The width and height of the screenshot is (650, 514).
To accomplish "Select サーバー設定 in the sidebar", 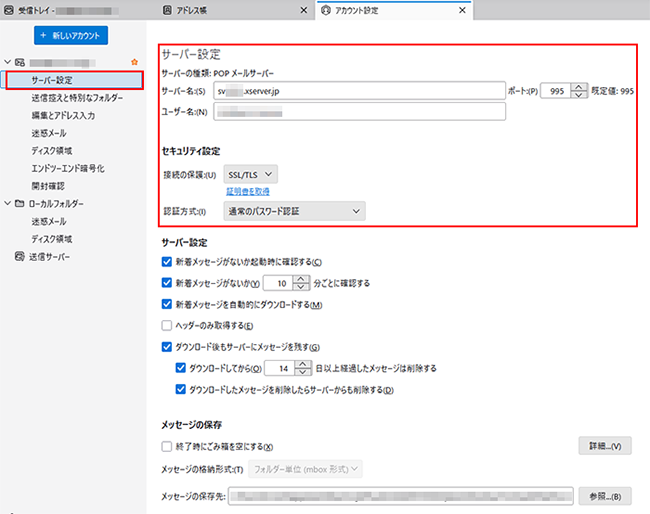I will click(75, 80).
